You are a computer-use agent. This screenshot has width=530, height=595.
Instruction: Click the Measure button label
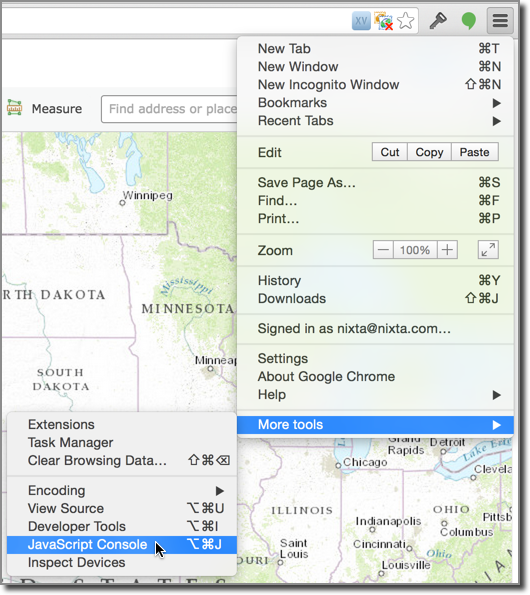tap(57, 109)
